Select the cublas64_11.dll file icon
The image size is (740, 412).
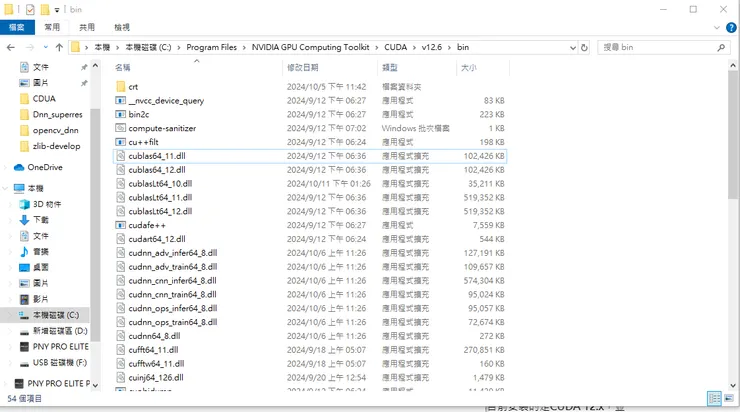click(x=120, y=156)
